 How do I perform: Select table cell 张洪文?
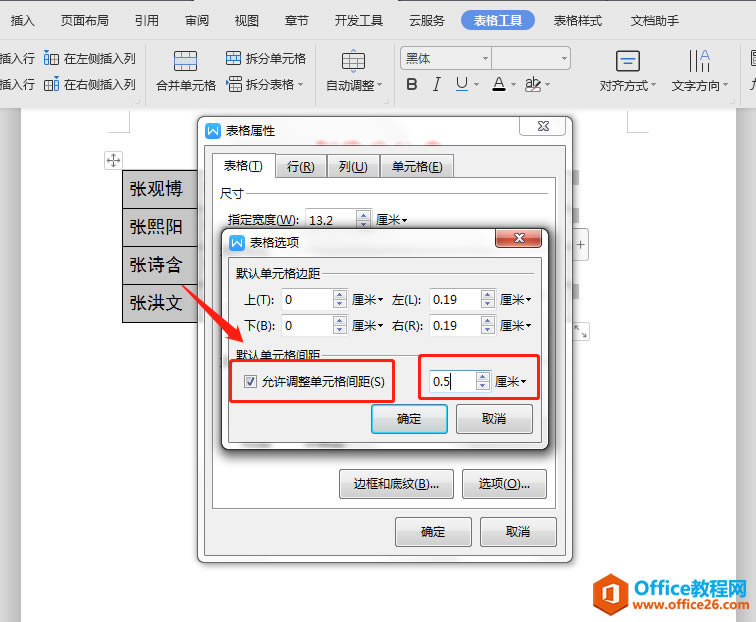[x=160, y=303]
